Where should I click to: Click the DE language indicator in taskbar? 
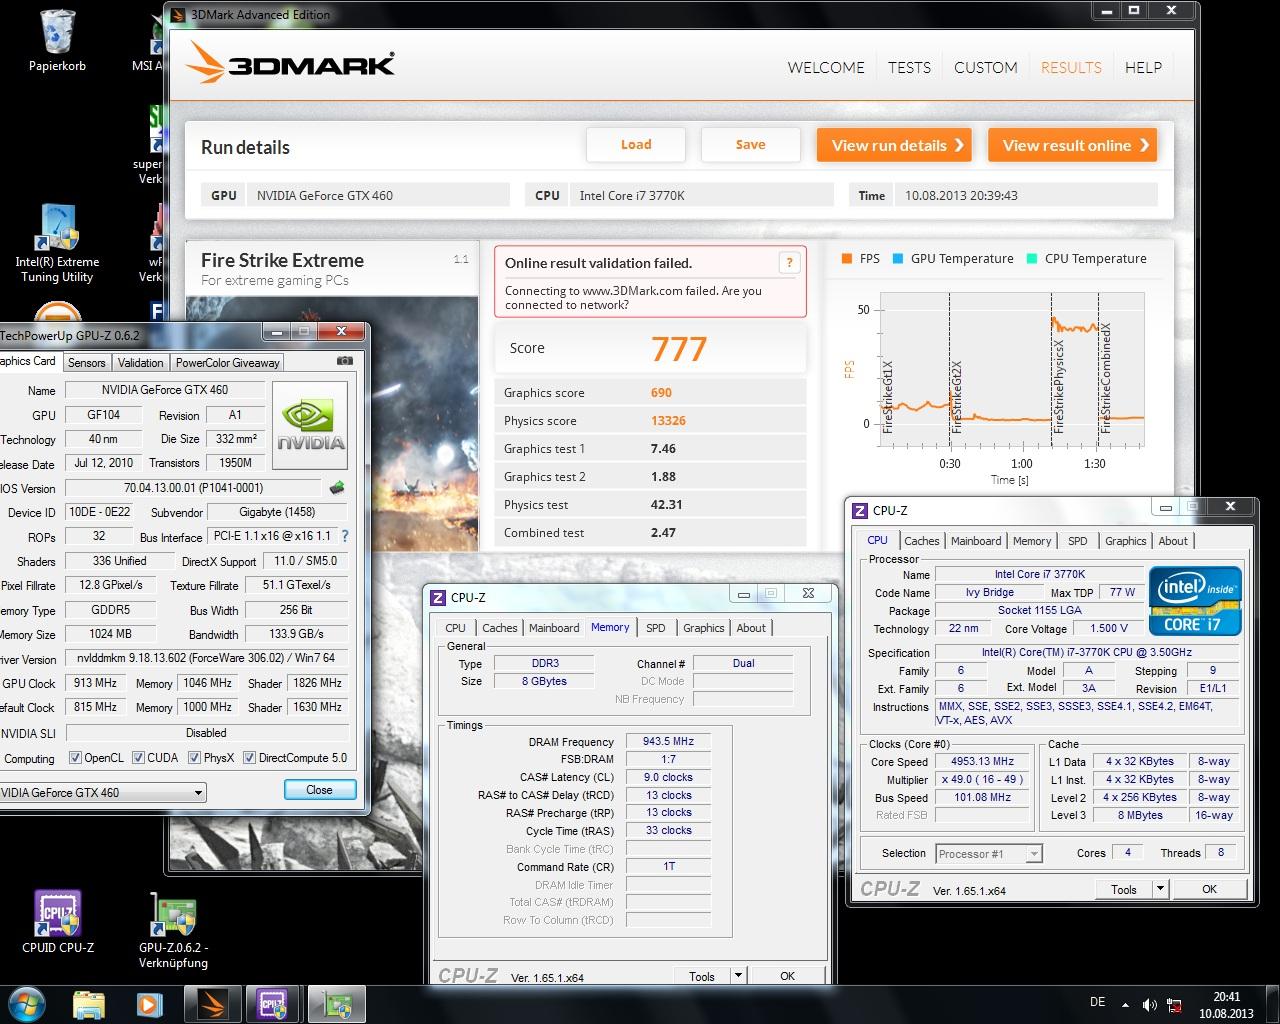pyautogui.click(x=1097, y=1002)
